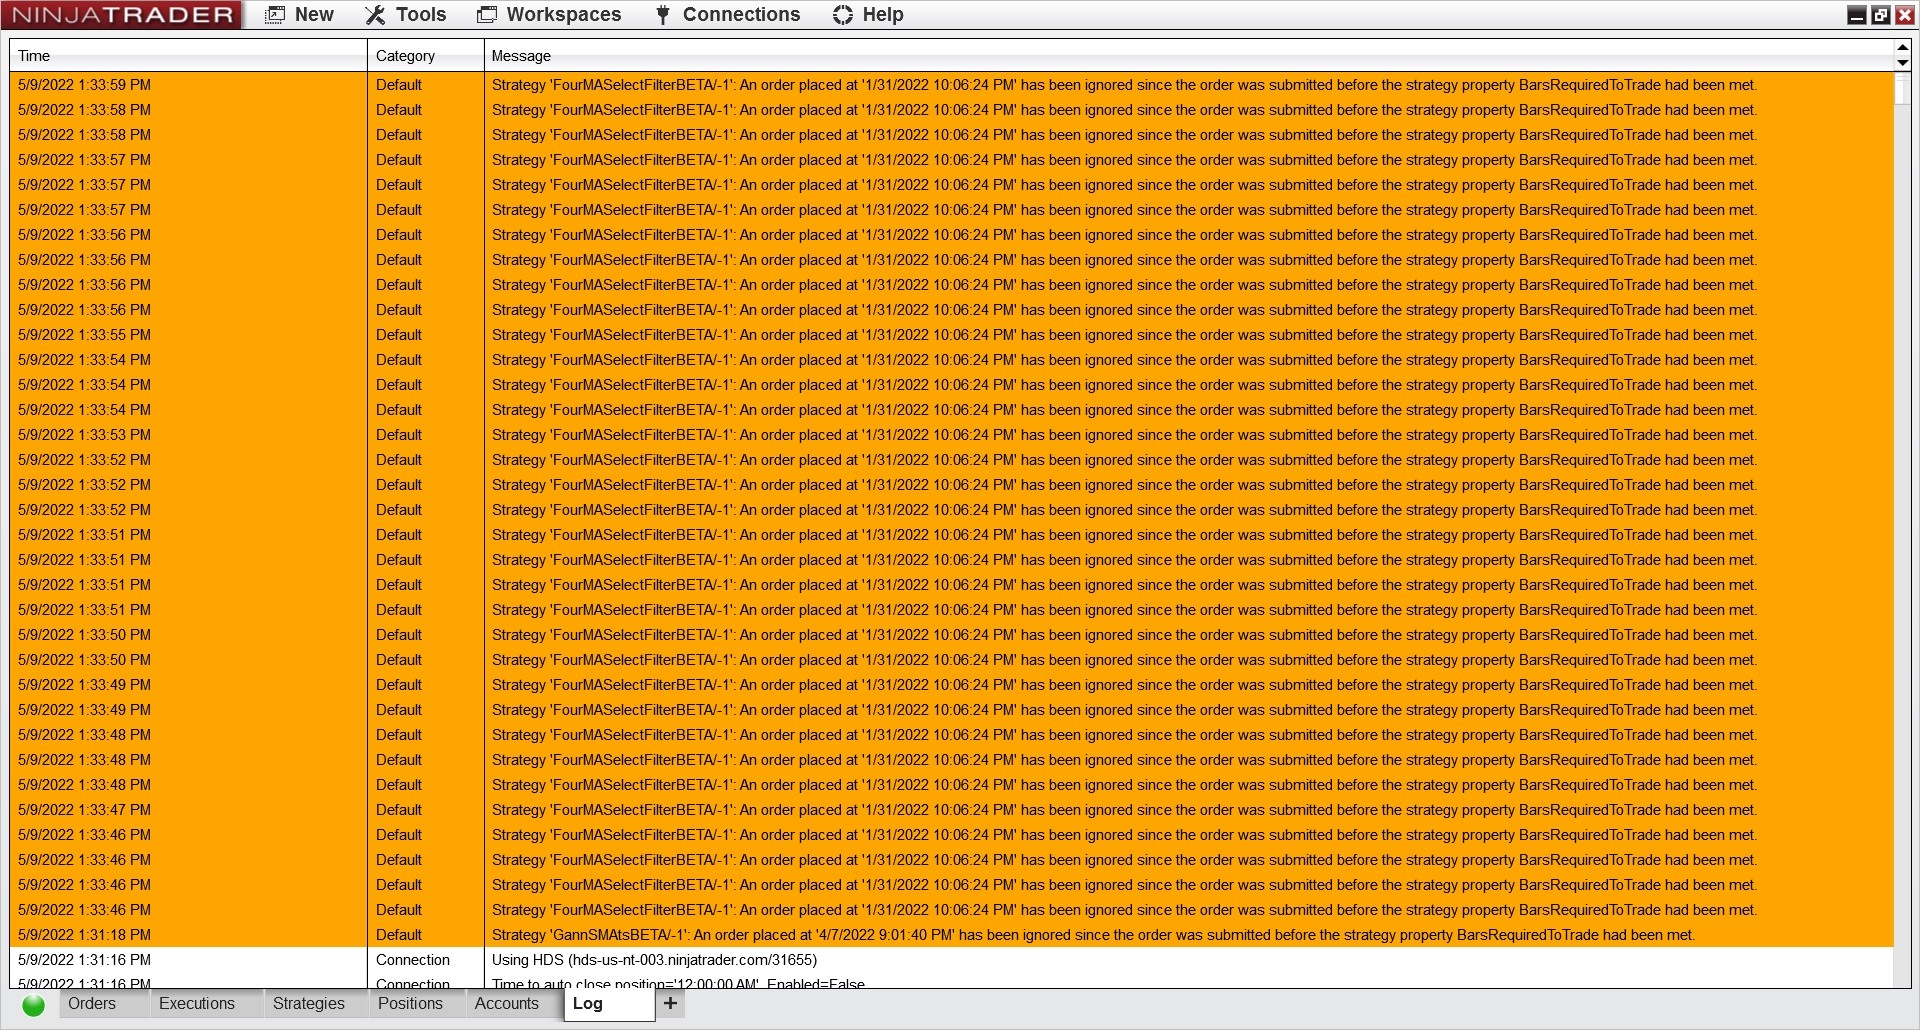Click the Connection category at 1:31:16 PM
Image resolution: width=1920 pixels, height=1030 pixels.
[x=413, y=960]
